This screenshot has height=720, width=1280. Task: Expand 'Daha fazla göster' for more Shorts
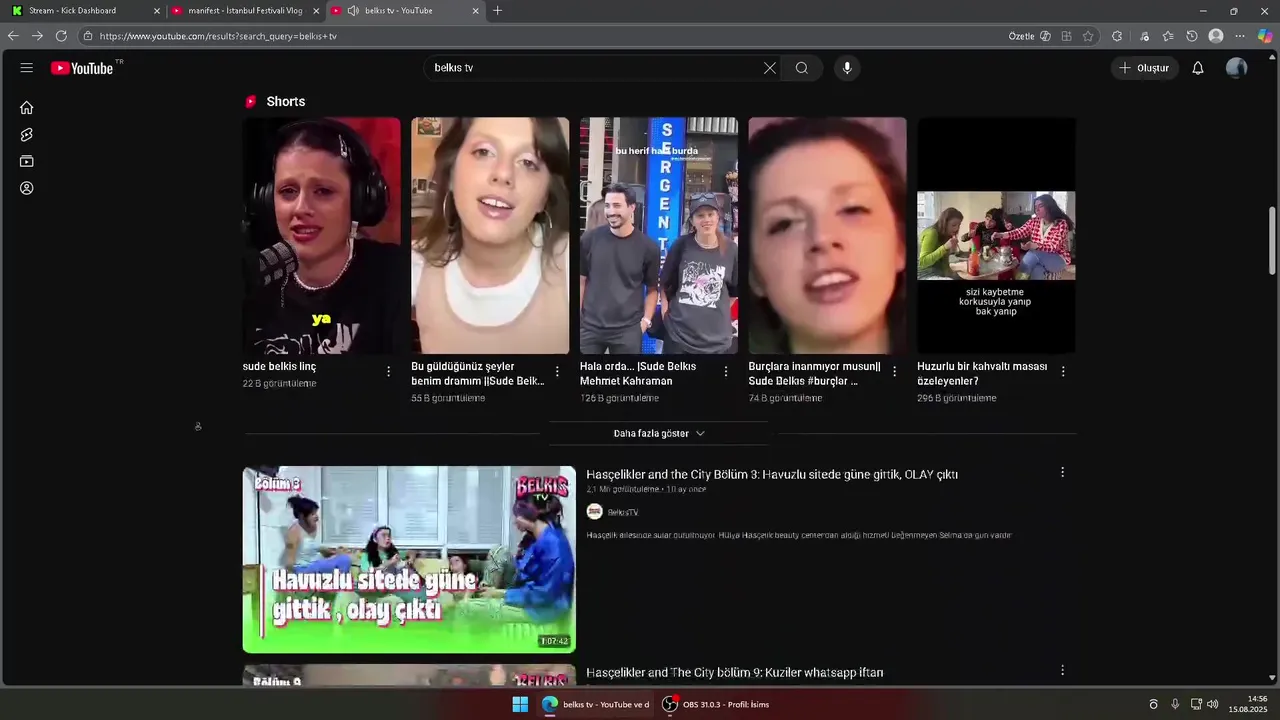(x=659, y=433)
